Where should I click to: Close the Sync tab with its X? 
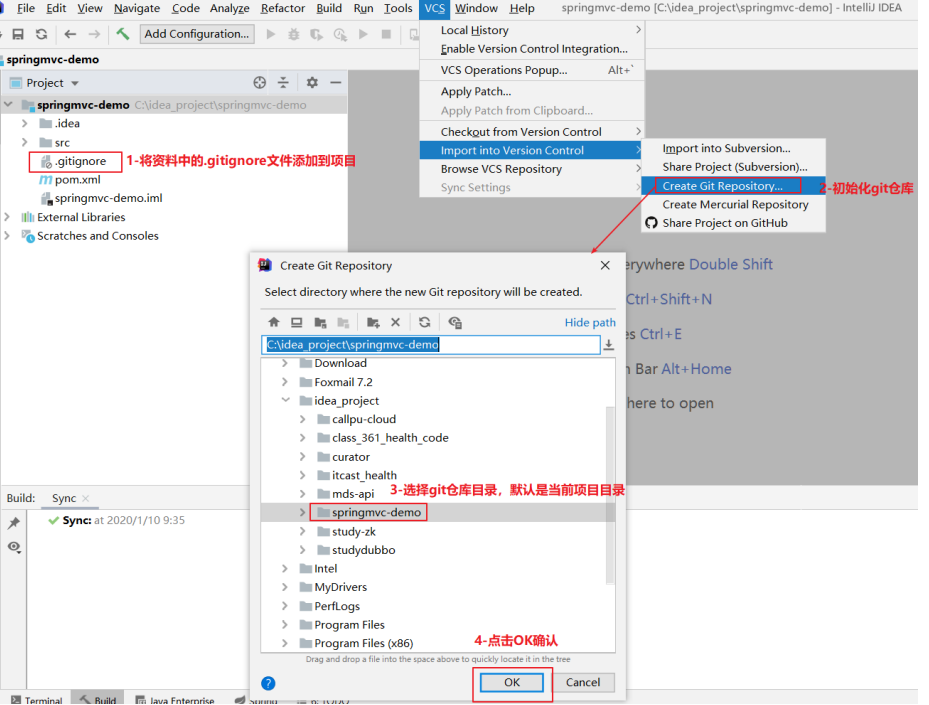coord(86,499)
